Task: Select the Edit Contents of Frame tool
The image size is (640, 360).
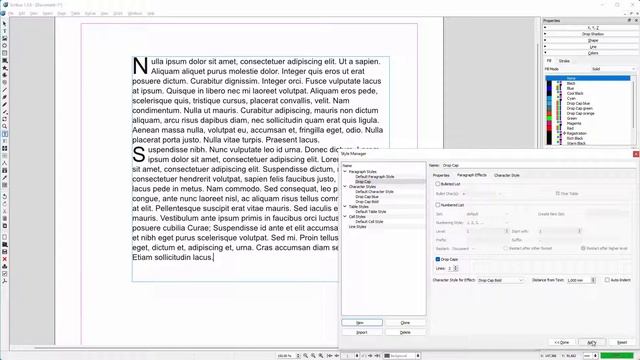Action: coord(4,134)
